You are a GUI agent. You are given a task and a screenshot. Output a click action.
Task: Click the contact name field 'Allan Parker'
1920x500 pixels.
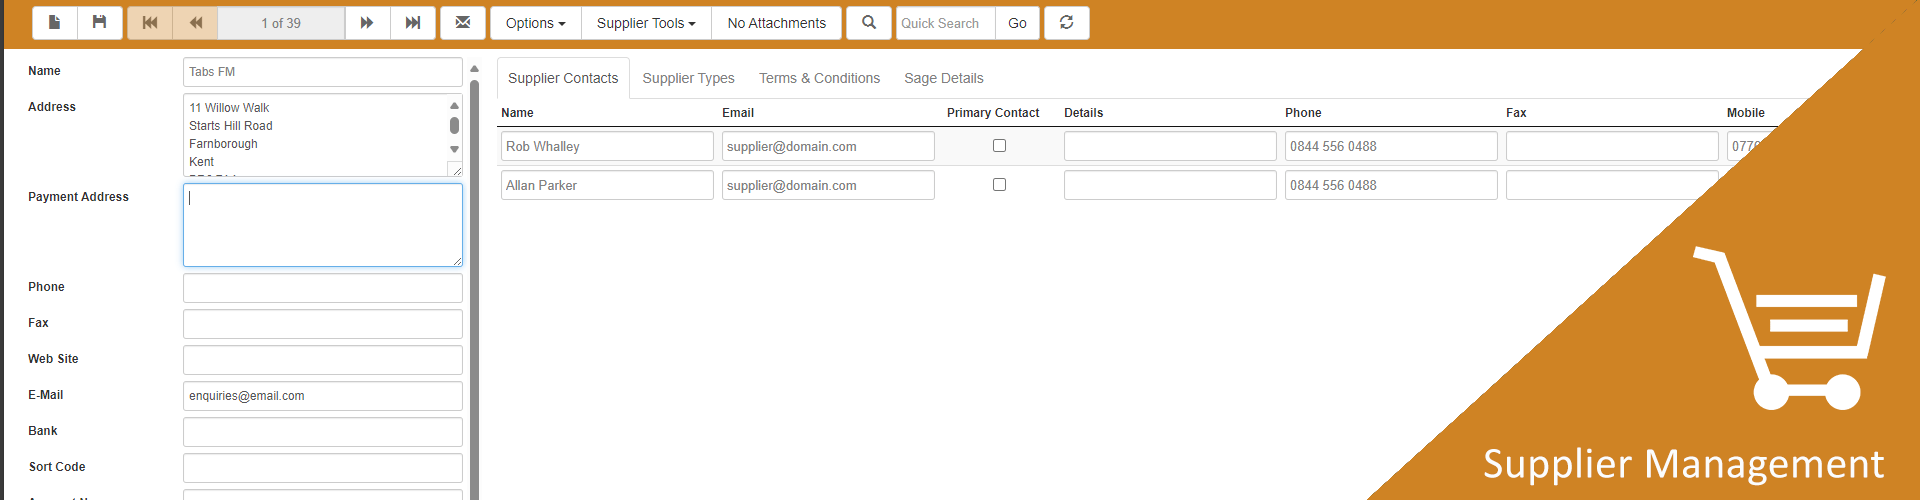[x=607, y=185]
